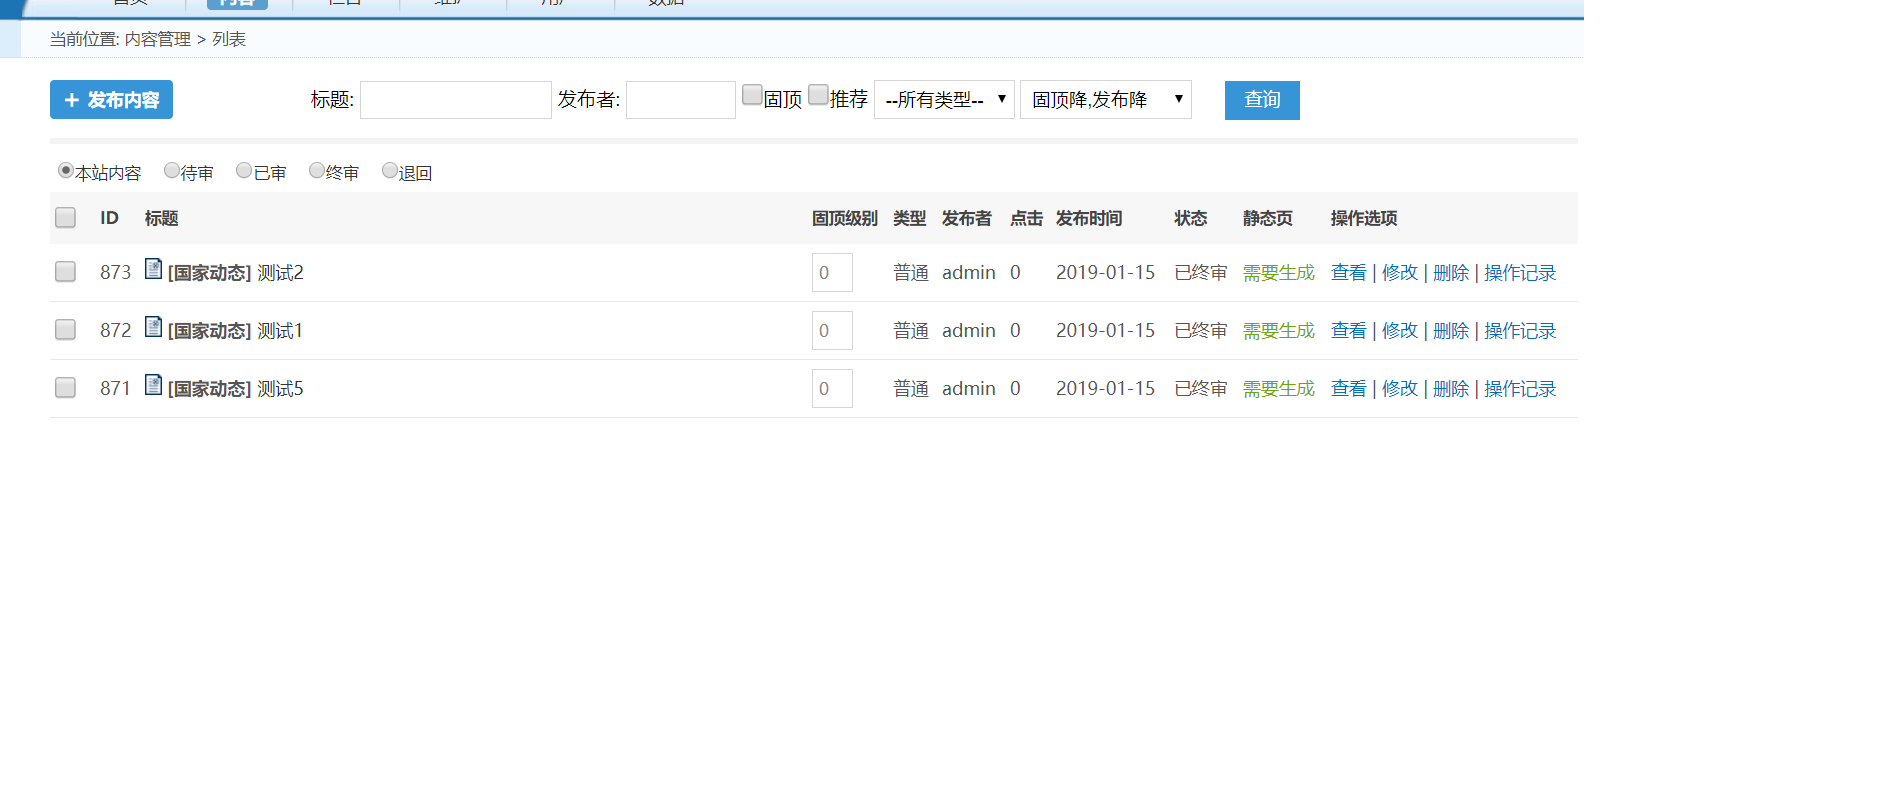
Task: Focus the 发布者 input field
Action: pos(681,100)
